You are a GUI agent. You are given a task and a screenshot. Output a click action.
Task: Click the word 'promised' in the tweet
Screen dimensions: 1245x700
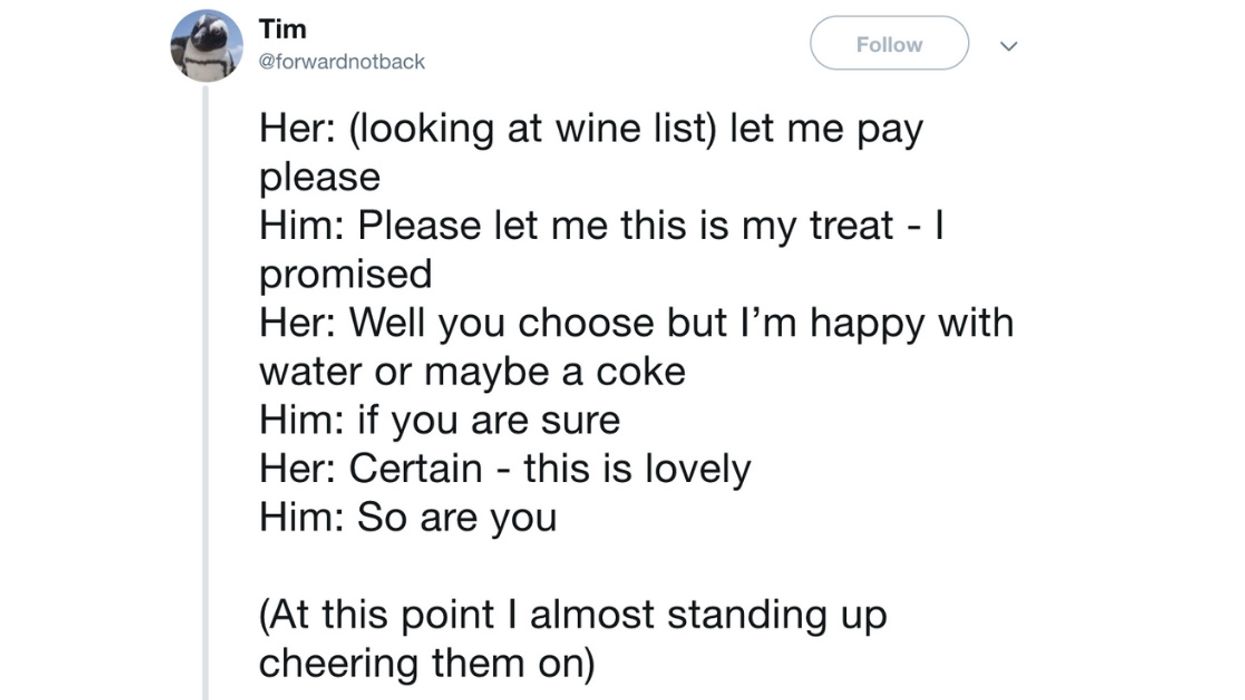pos(345,273)
